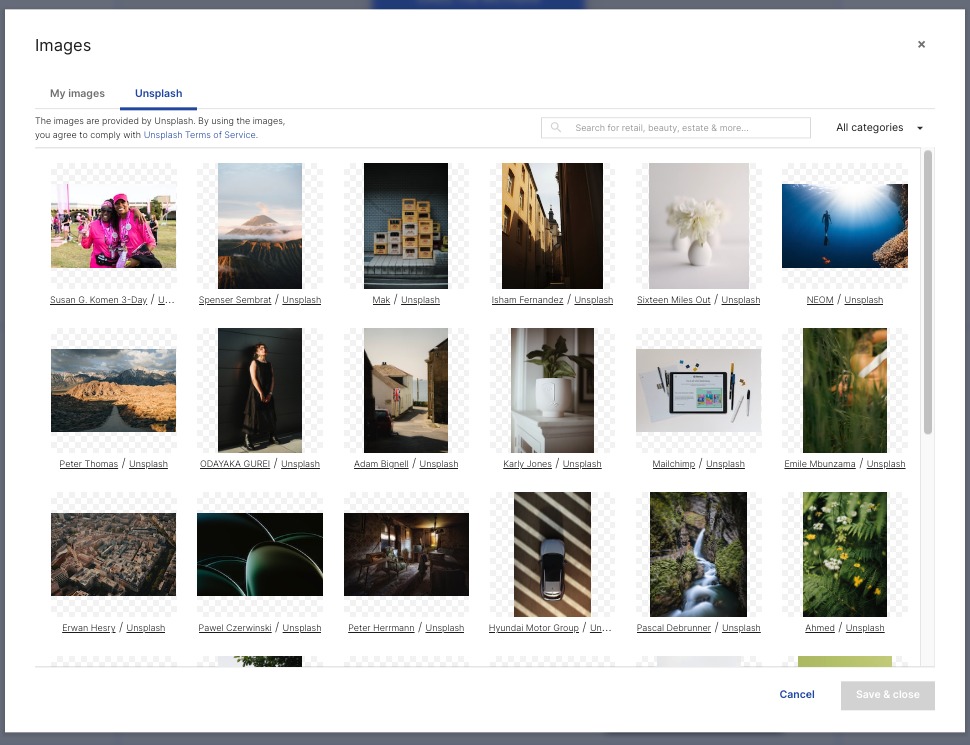The width and height of the screenshot is (970, 745).
Task: Switch to the My images tab
Action: click(x=77, y=93)
